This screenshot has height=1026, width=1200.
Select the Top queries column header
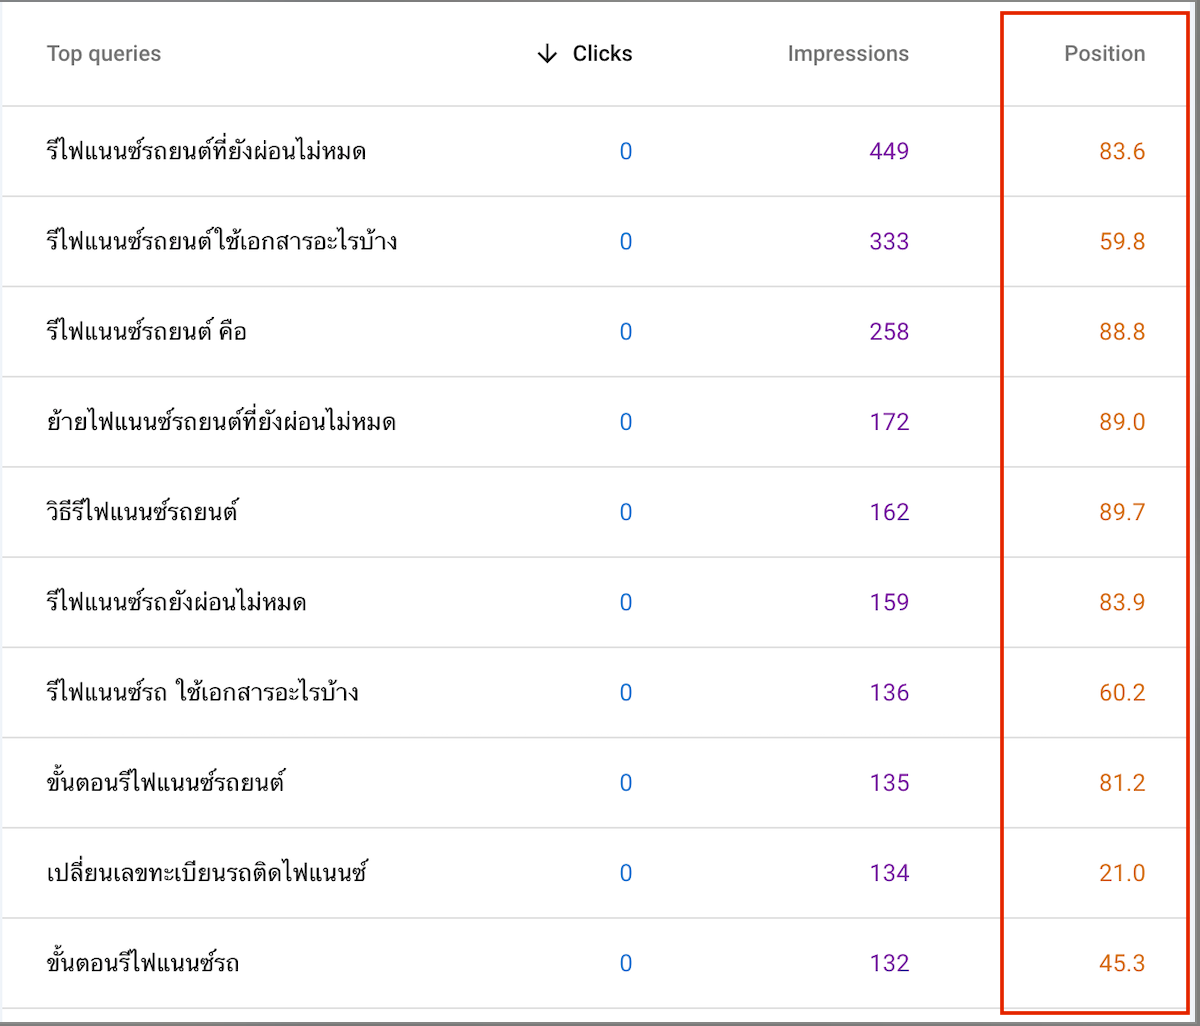pos(104,54)
